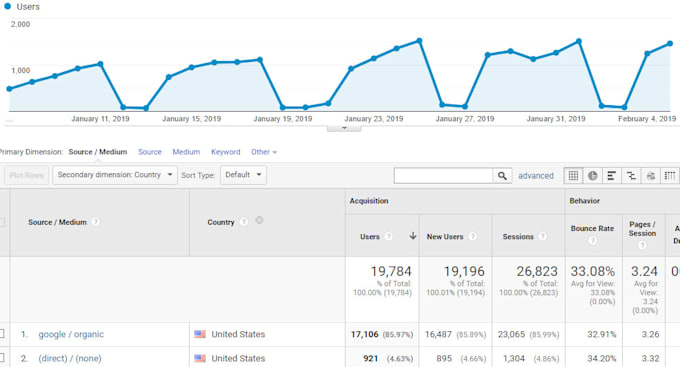
Task: Open help icon under Bounce Rate
Action: (x=592, y=240)
